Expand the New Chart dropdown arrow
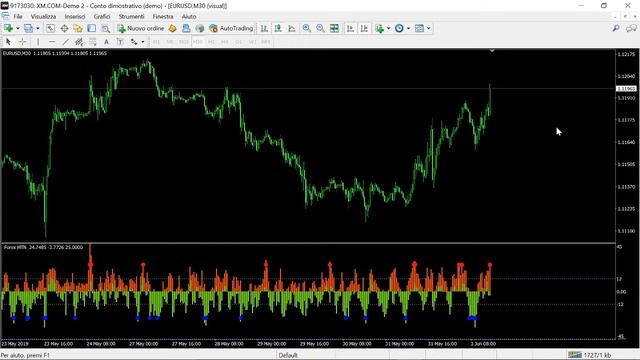Image resolution: width=640 pixels, height=360 pixels. click(x=18, y=28)
